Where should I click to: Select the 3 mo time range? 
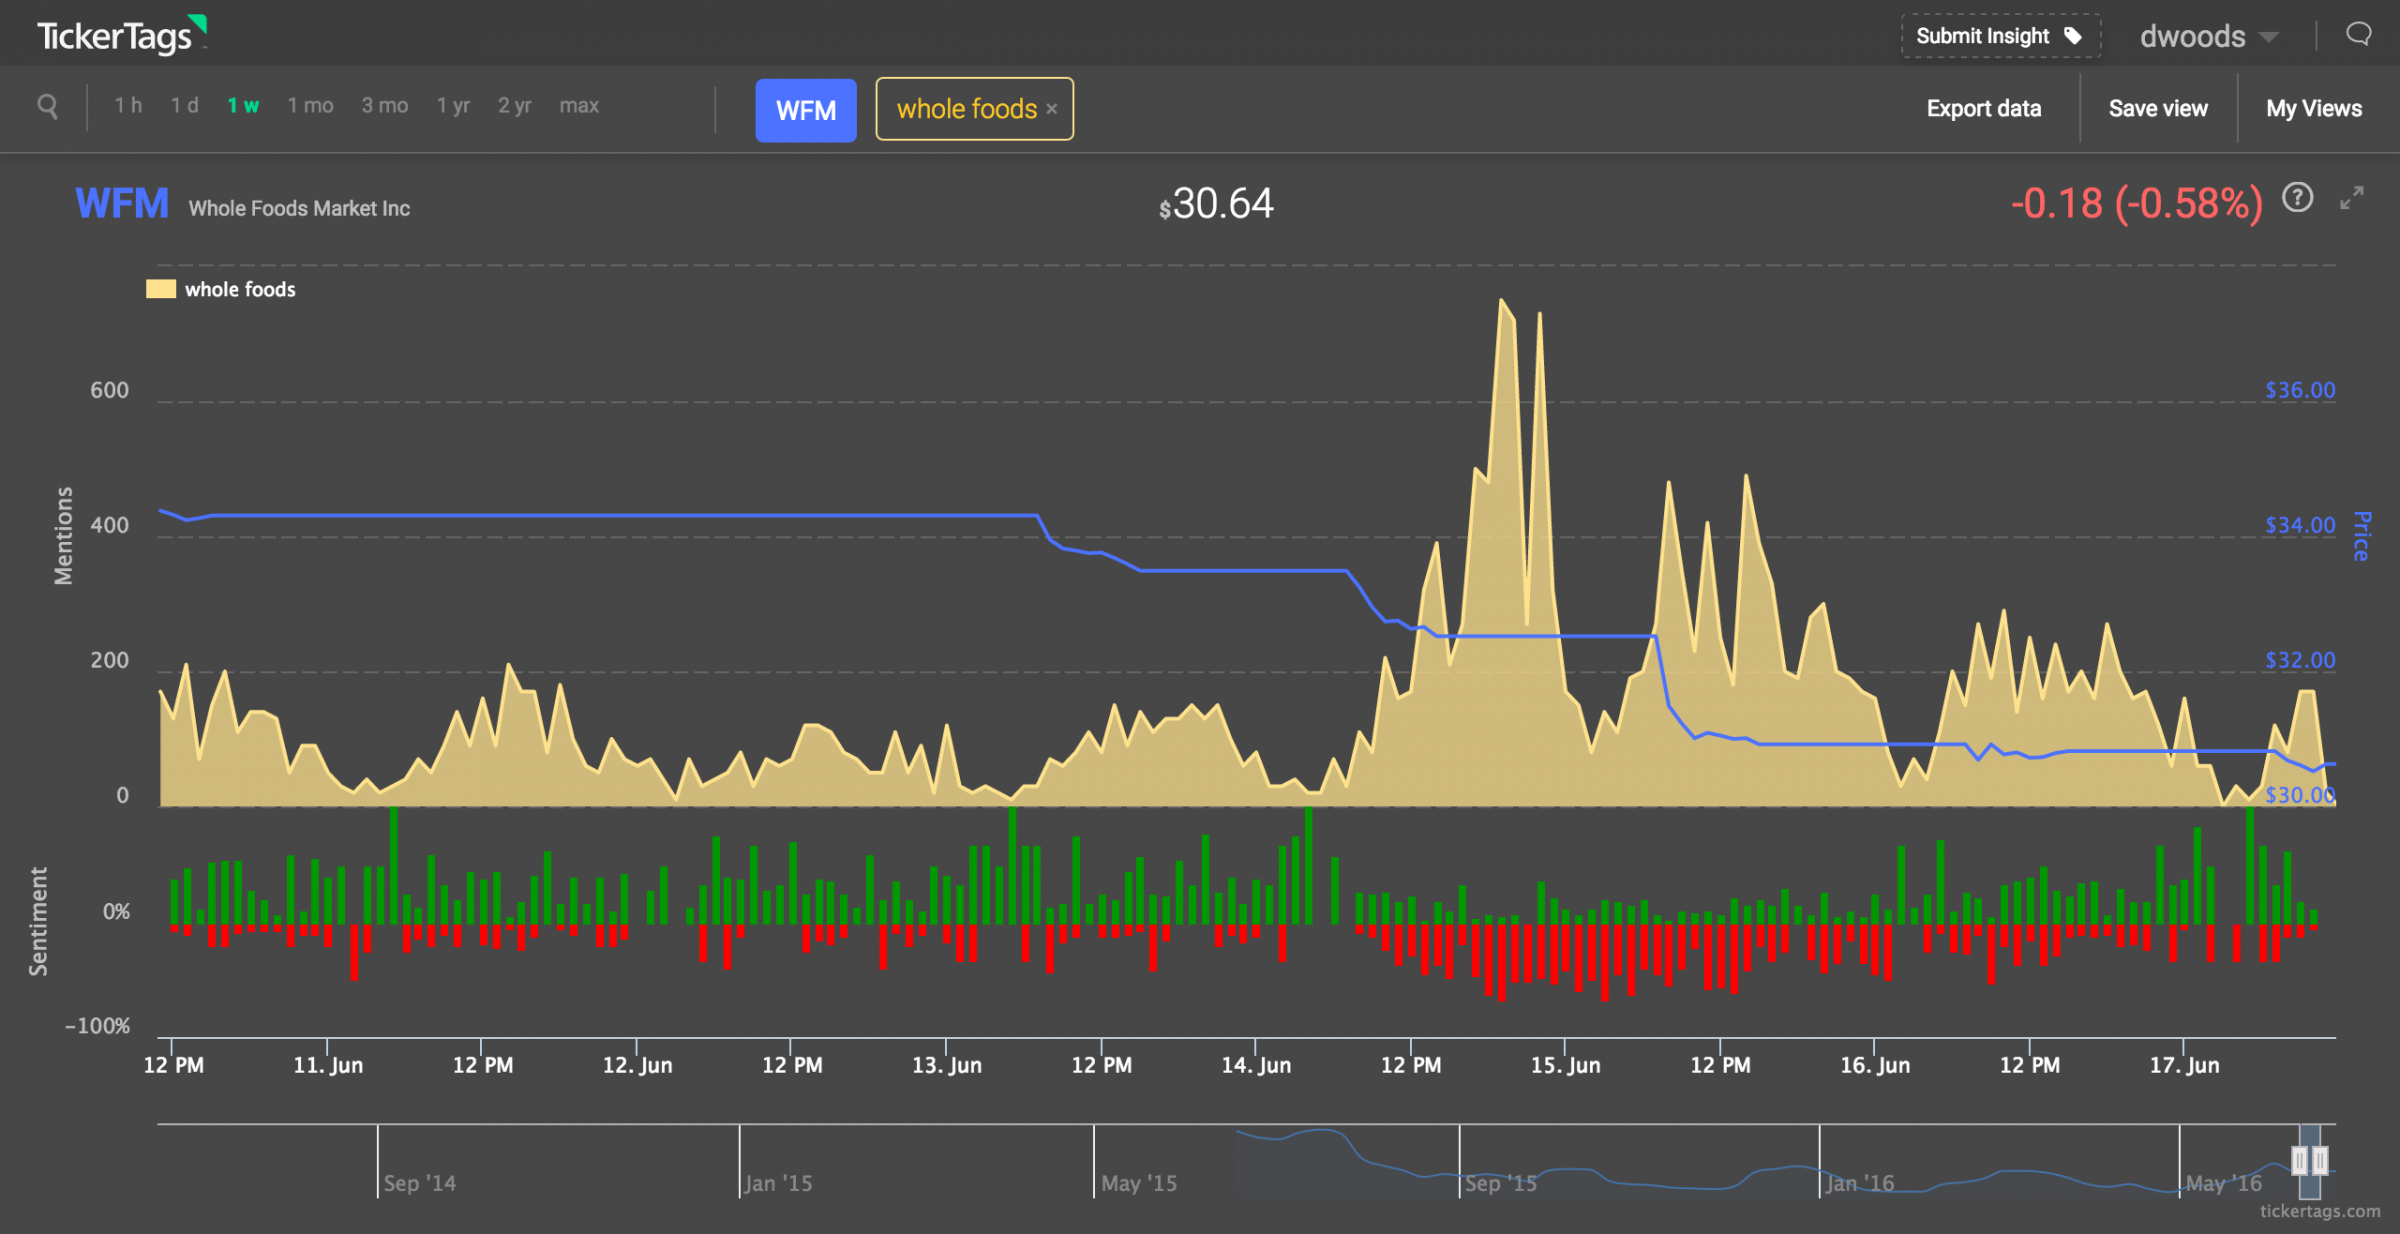(384, 106)
